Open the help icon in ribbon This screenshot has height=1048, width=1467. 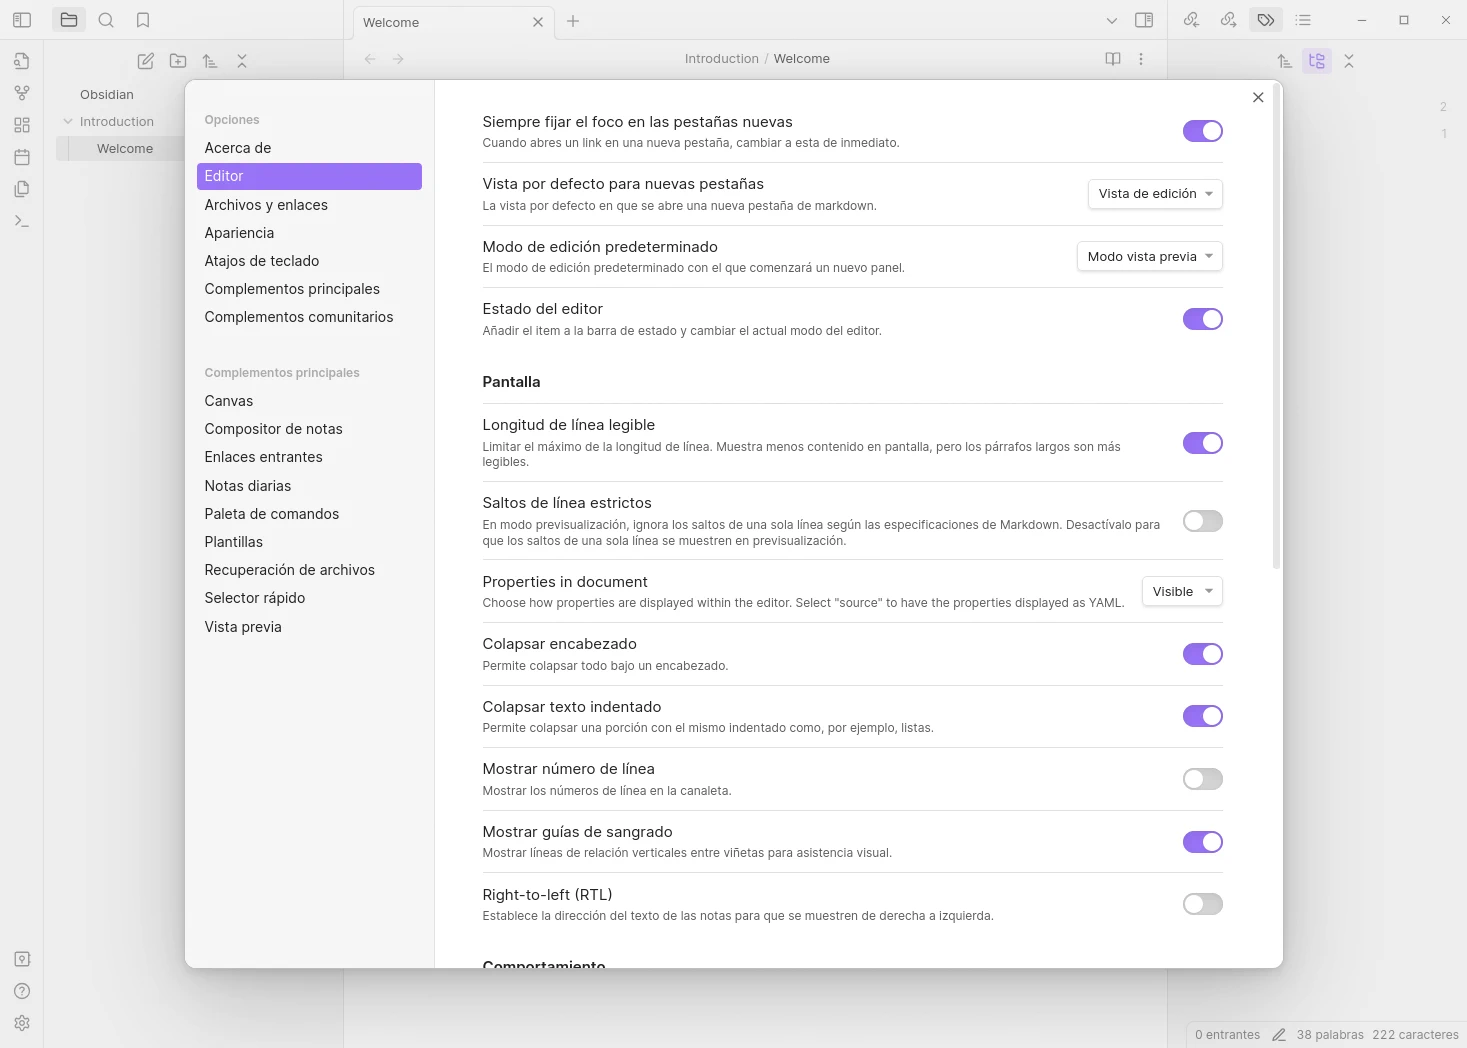coord(22,991)
